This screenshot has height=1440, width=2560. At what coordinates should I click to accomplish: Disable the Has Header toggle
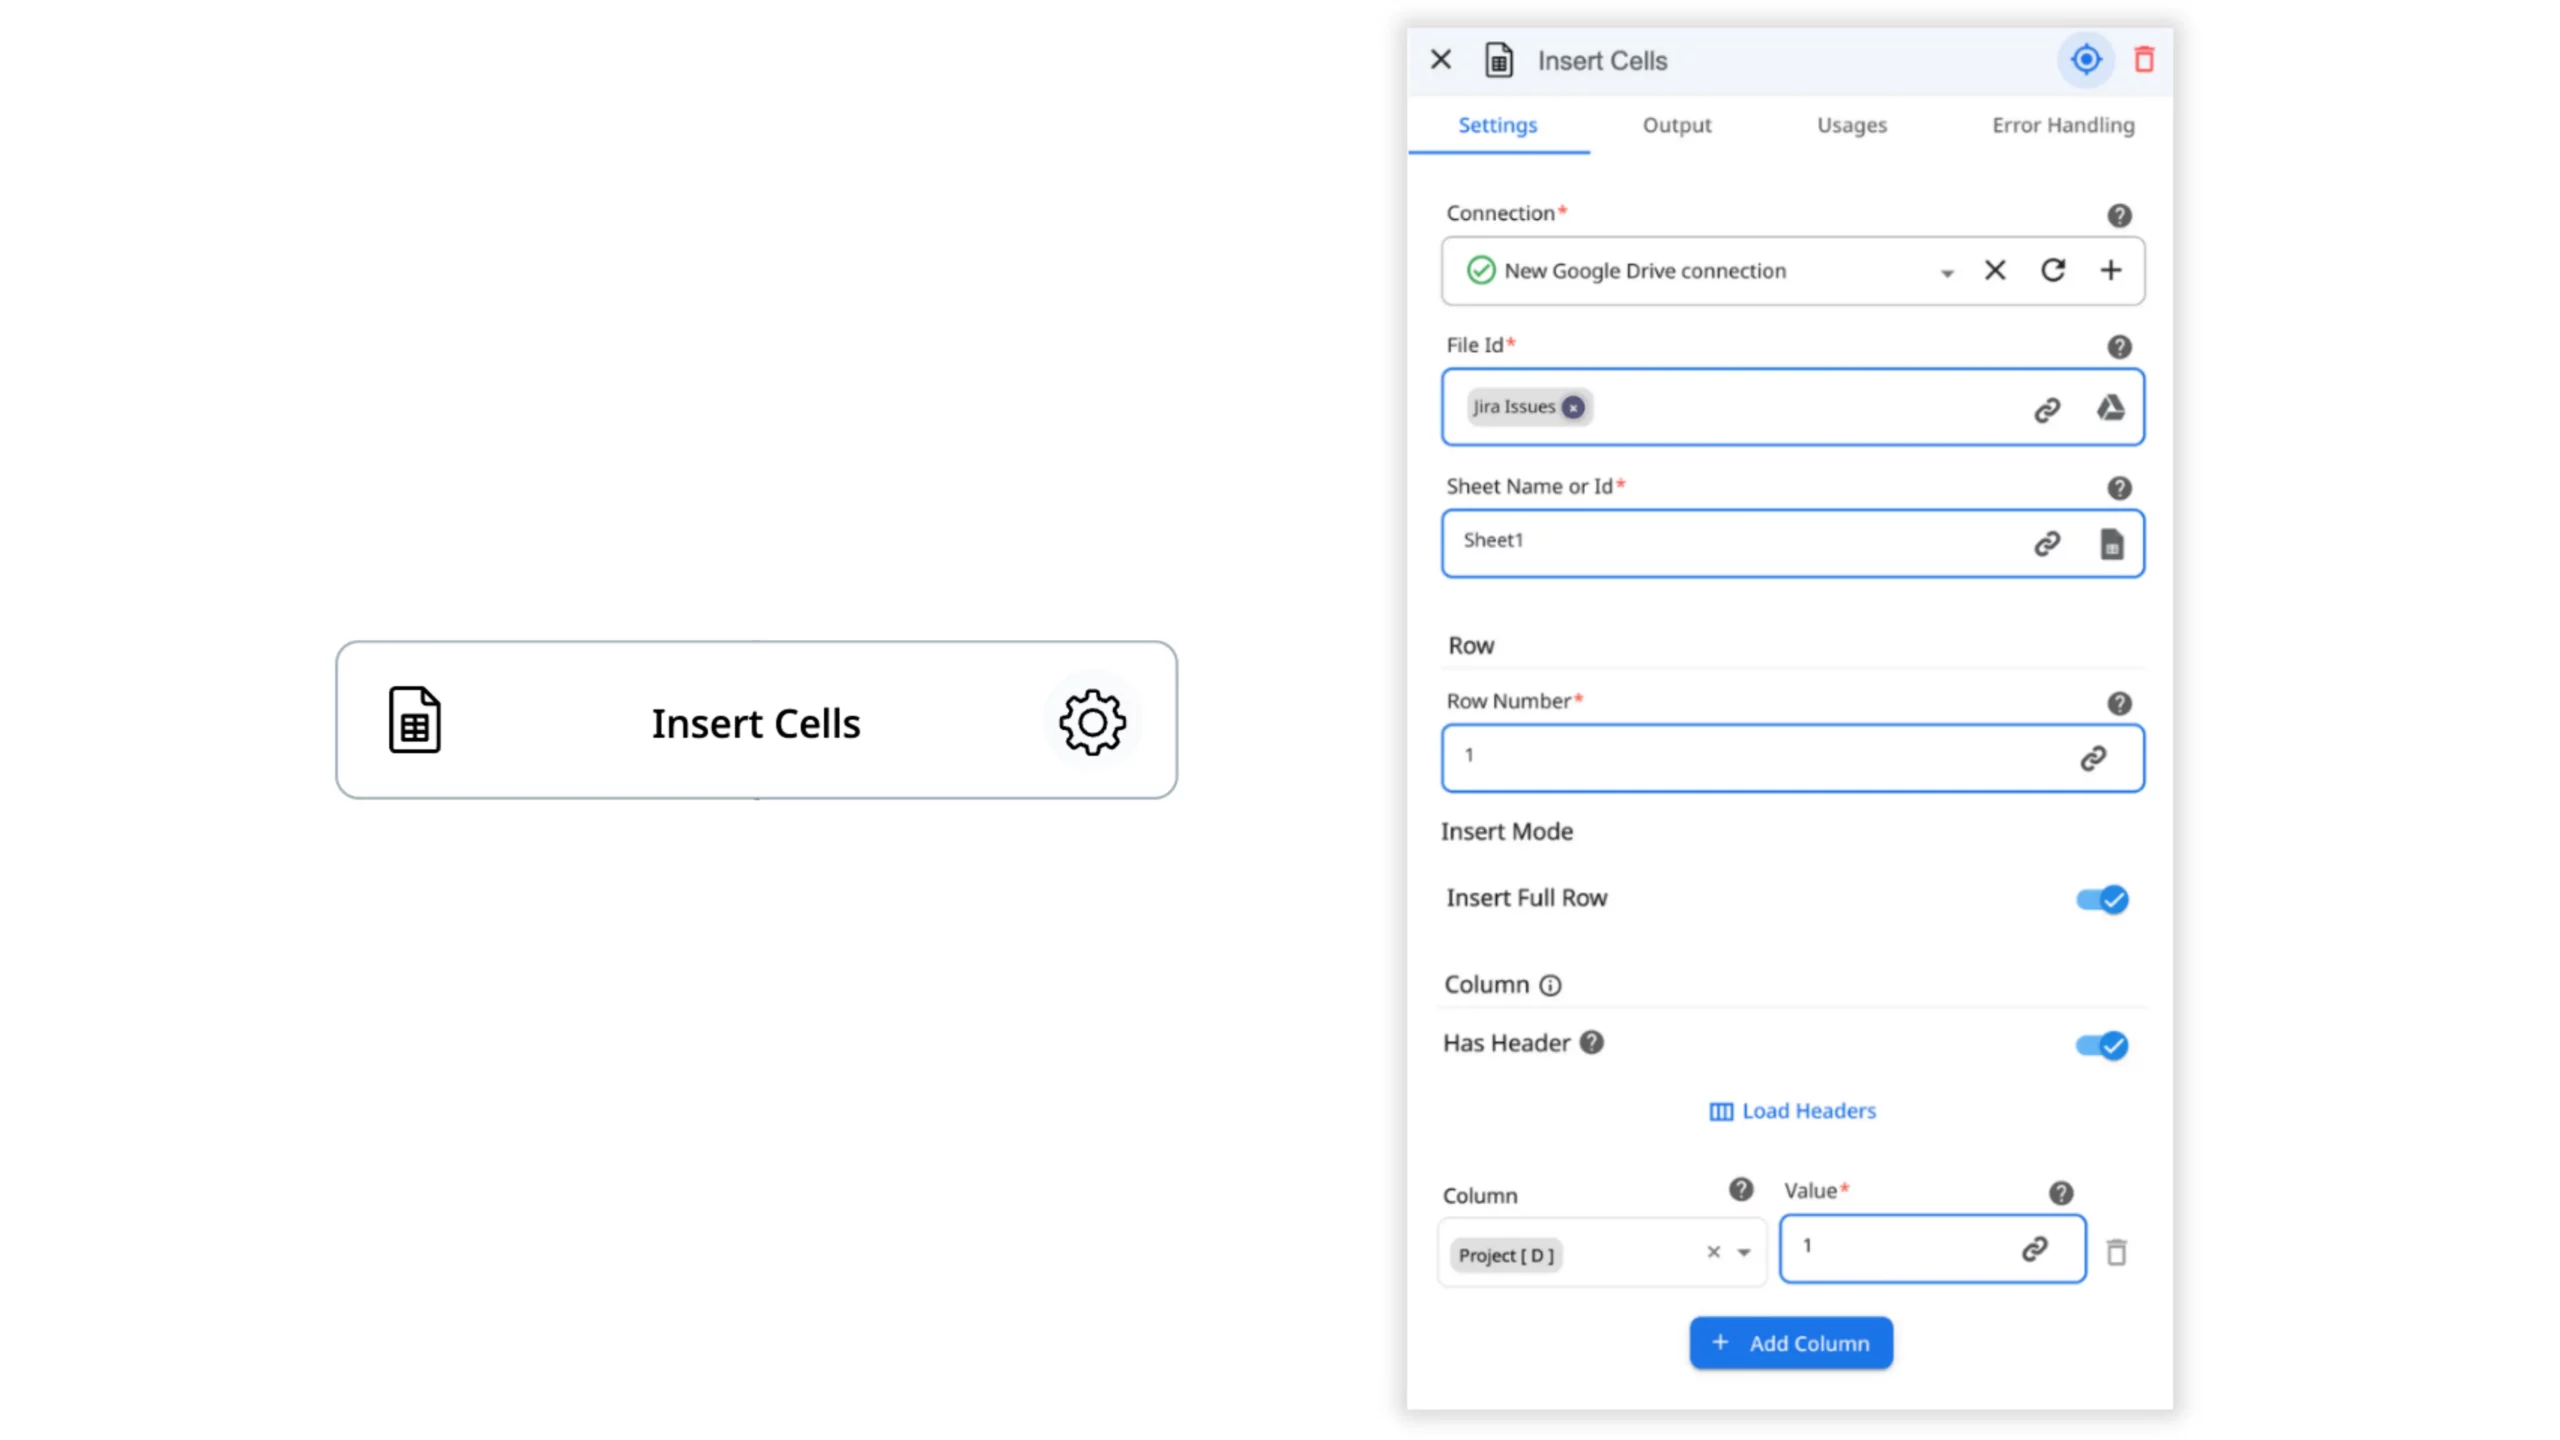[2101, 1045]
